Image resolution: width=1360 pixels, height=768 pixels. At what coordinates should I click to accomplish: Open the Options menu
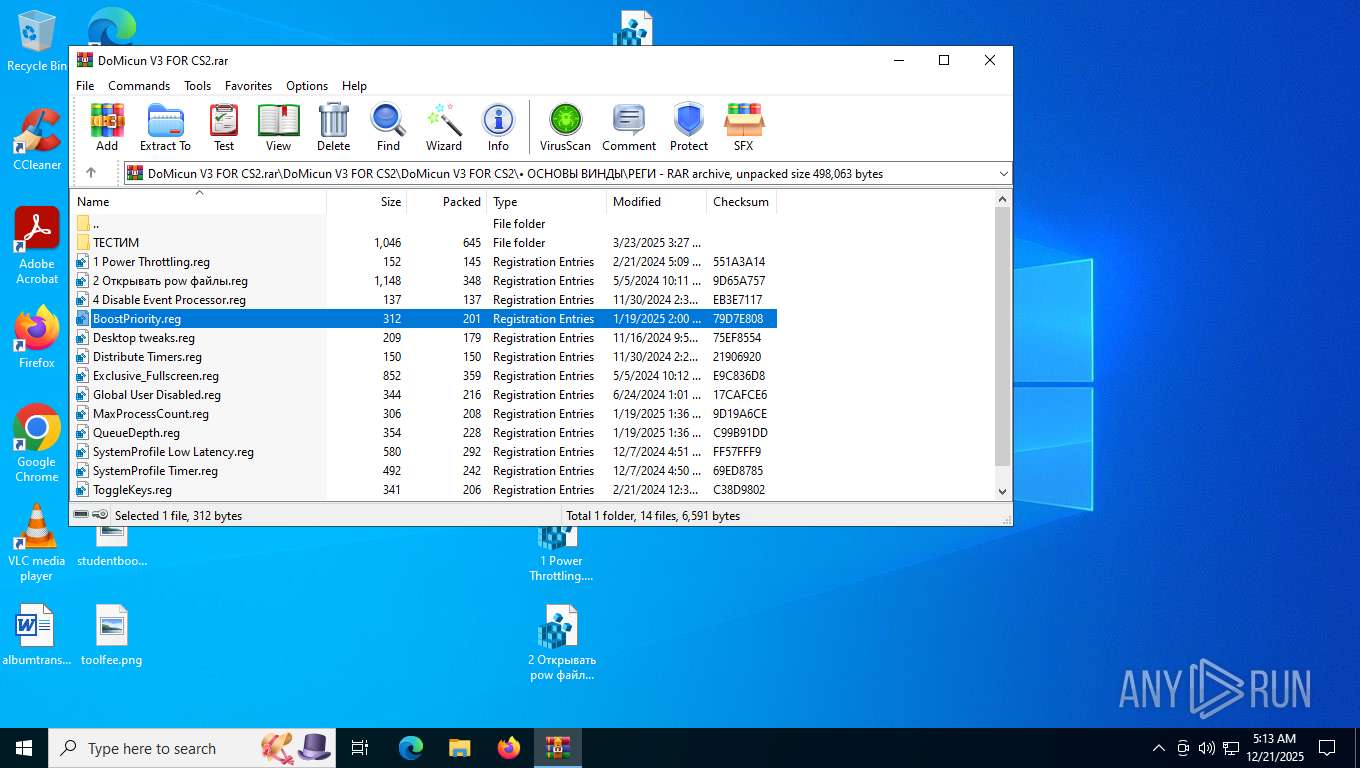point(307,86)
